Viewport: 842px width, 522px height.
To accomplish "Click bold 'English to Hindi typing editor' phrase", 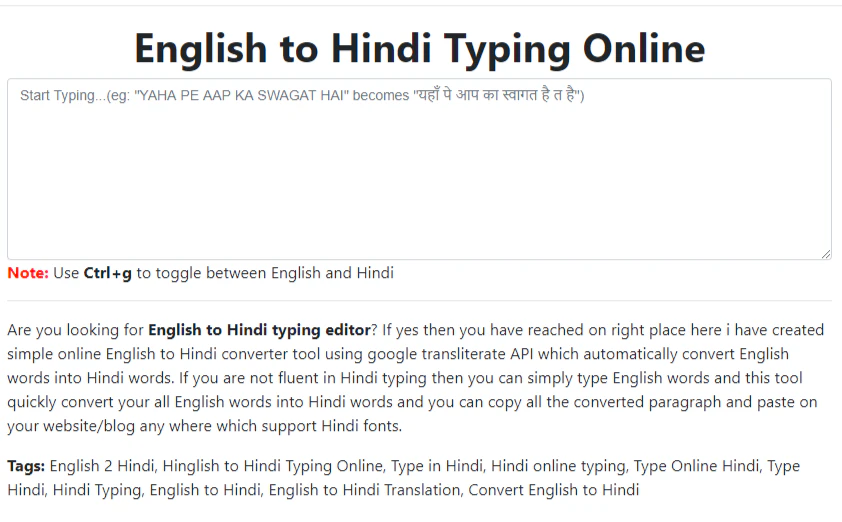I will click(x=259, y=330).
